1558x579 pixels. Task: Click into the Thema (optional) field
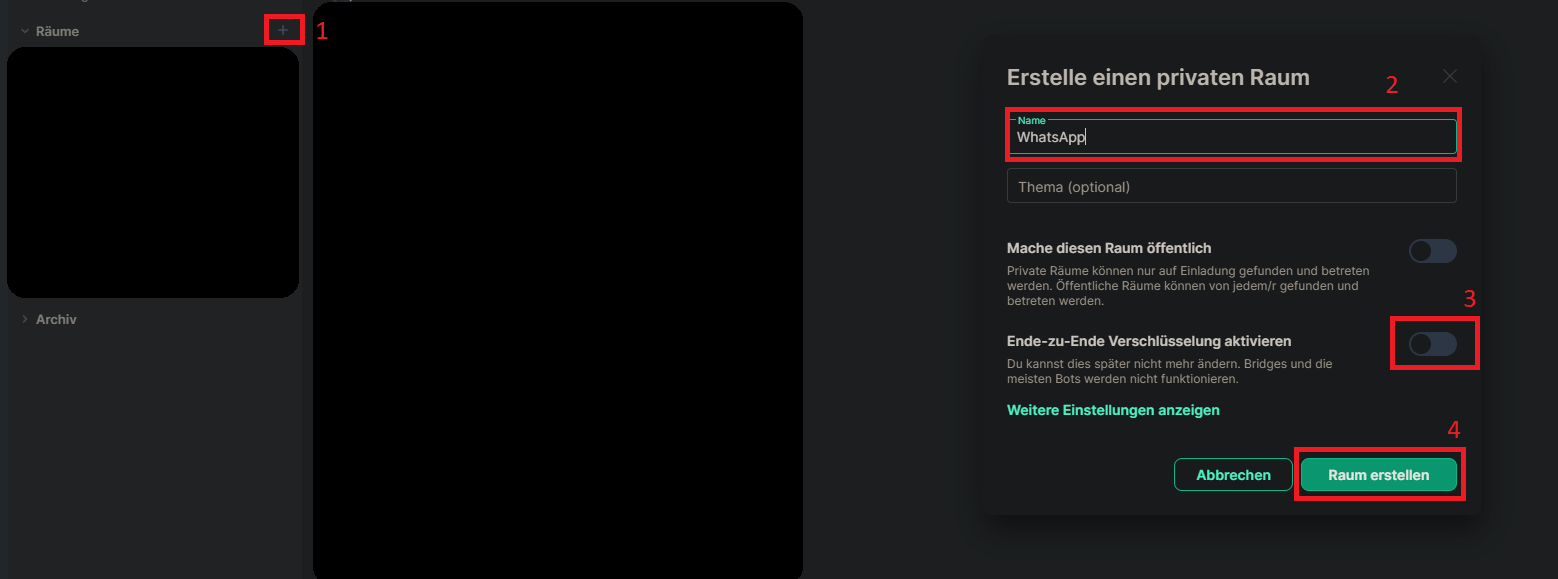[x=1232, y=186]
